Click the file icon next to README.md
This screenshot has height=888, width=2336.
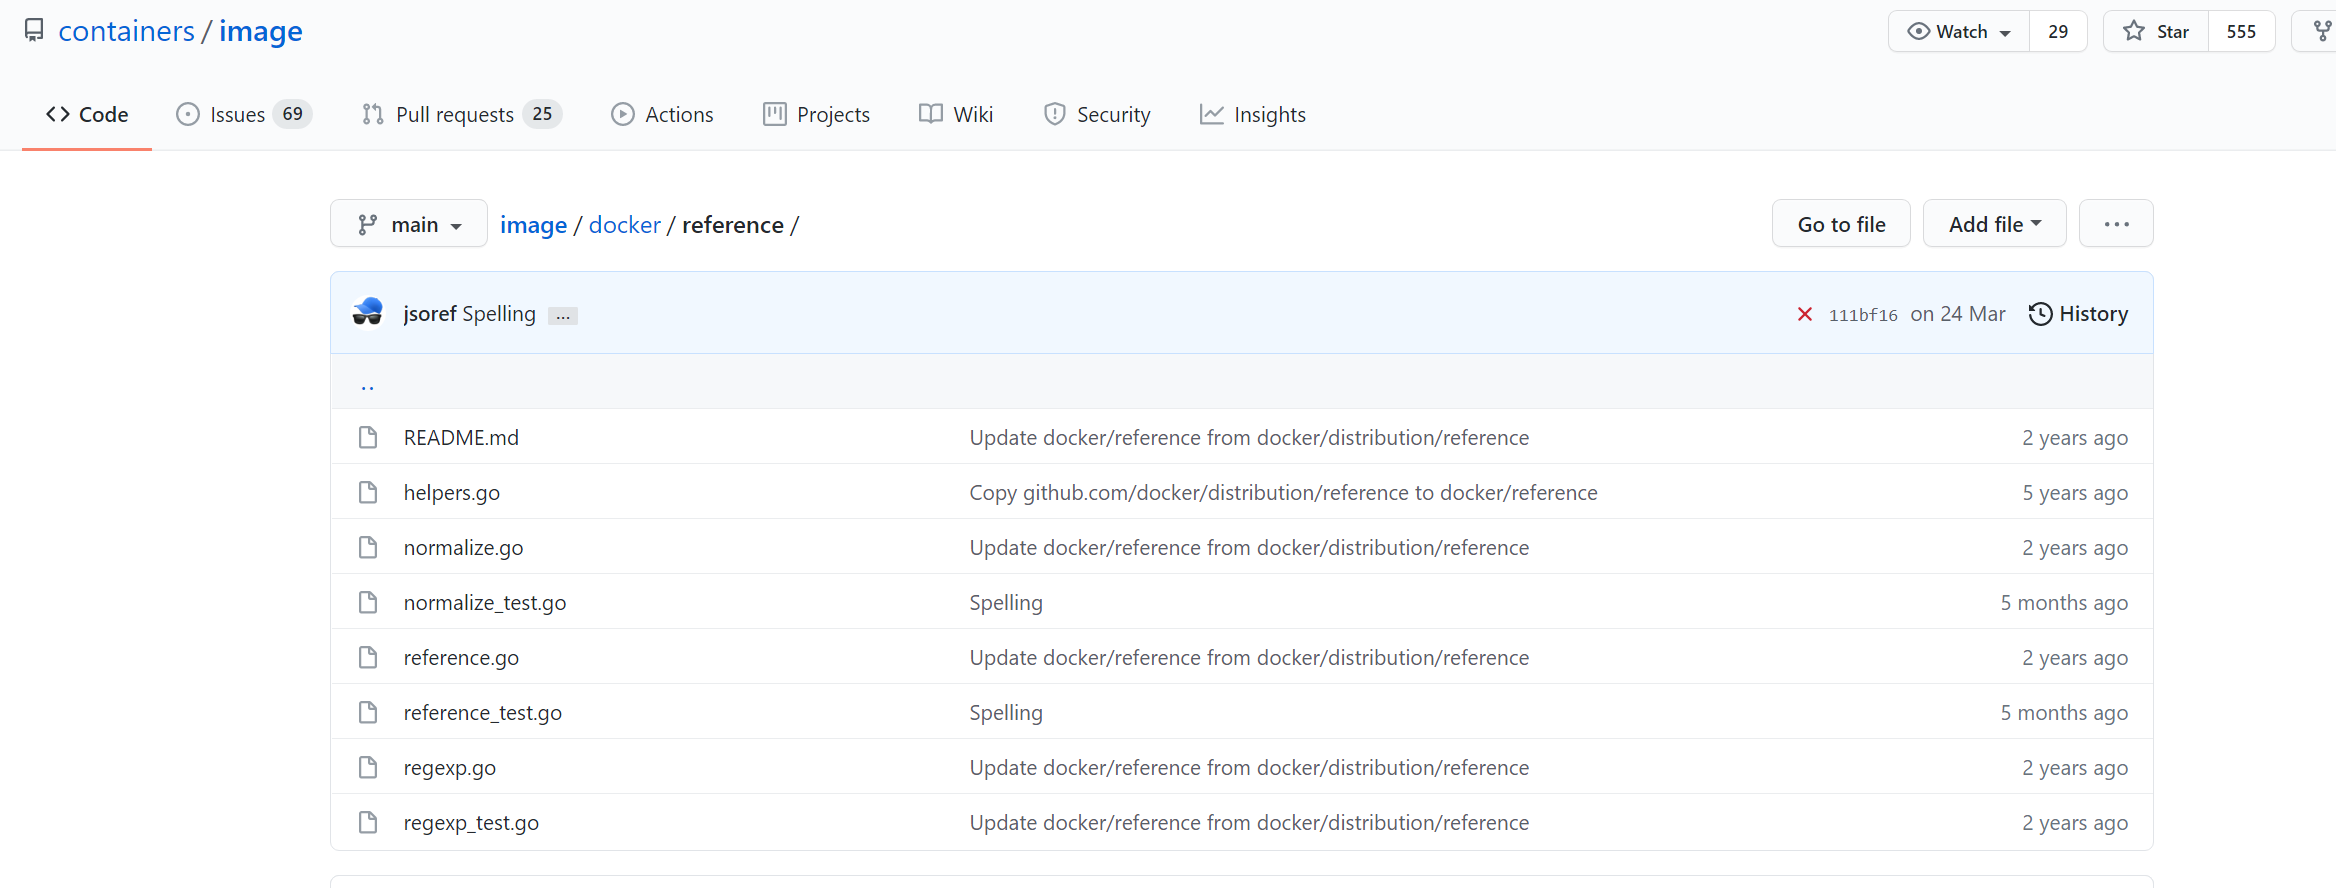click(368, 437)
